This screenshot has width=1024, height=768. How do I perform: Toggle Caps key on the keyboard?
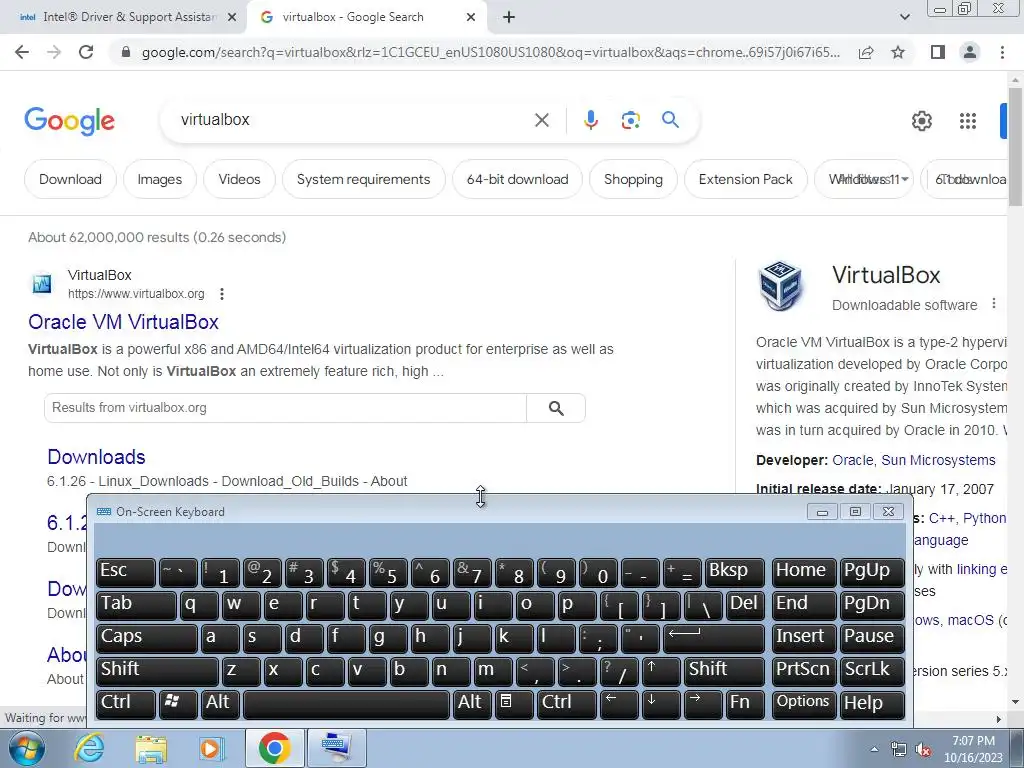tap(146, 638)
